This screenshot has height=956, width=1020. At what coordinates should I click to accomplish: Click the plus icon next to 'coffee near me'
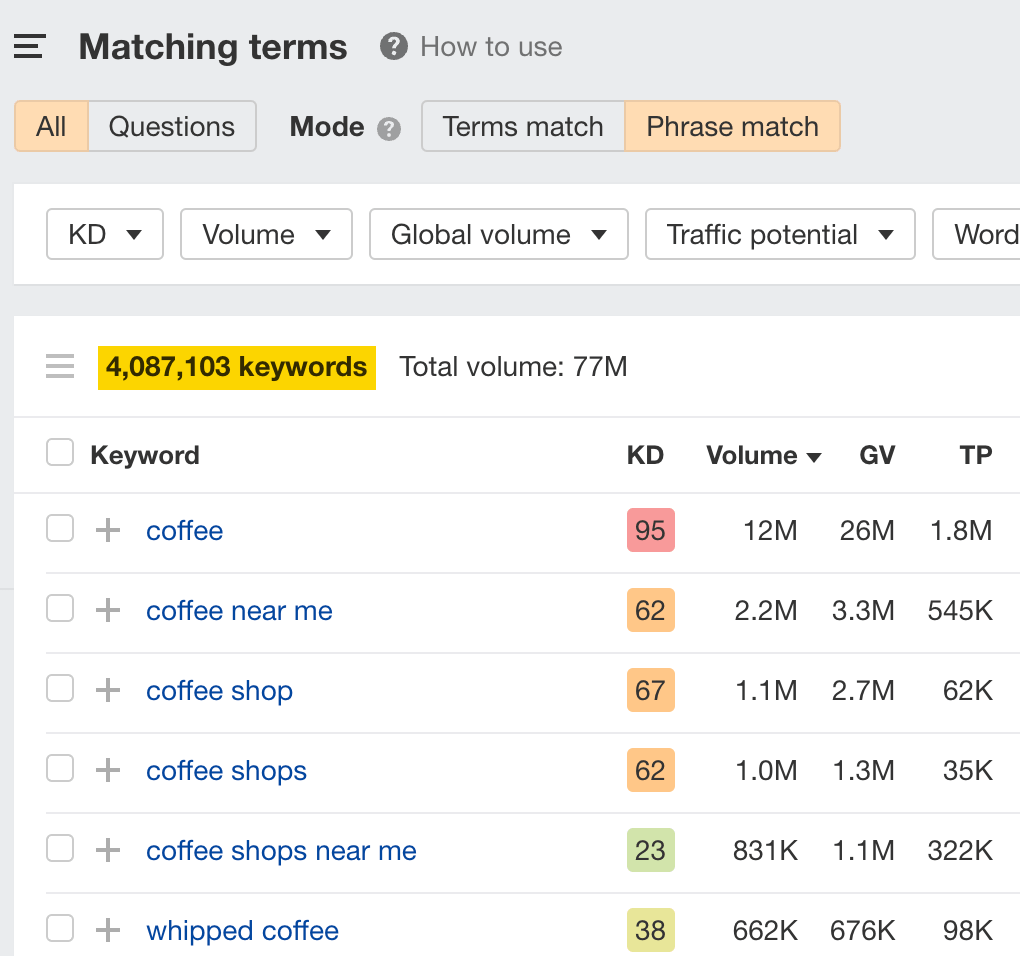pos(107,610)
